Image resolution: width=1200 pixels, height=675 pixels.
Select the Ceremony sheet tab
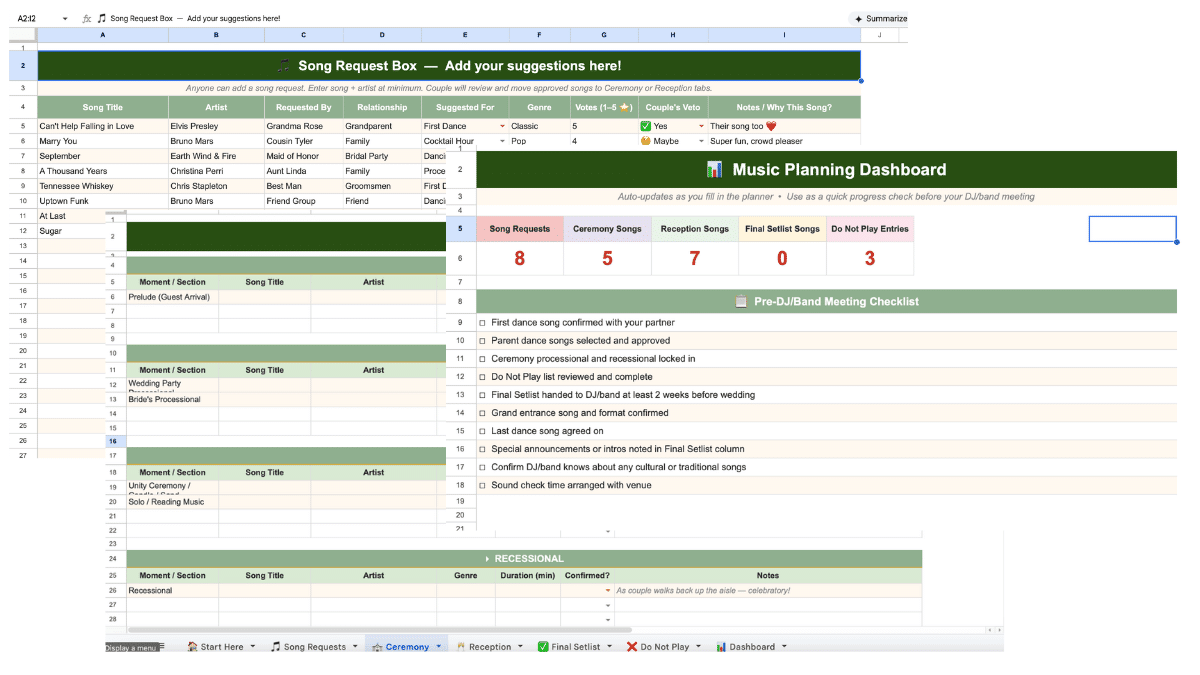coord(407,647)
